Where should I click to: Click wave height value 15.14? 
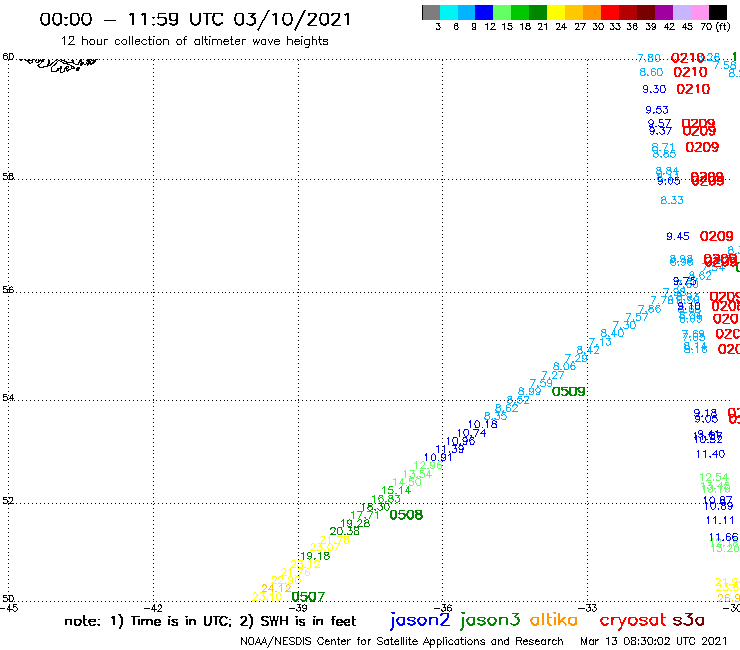396,490
